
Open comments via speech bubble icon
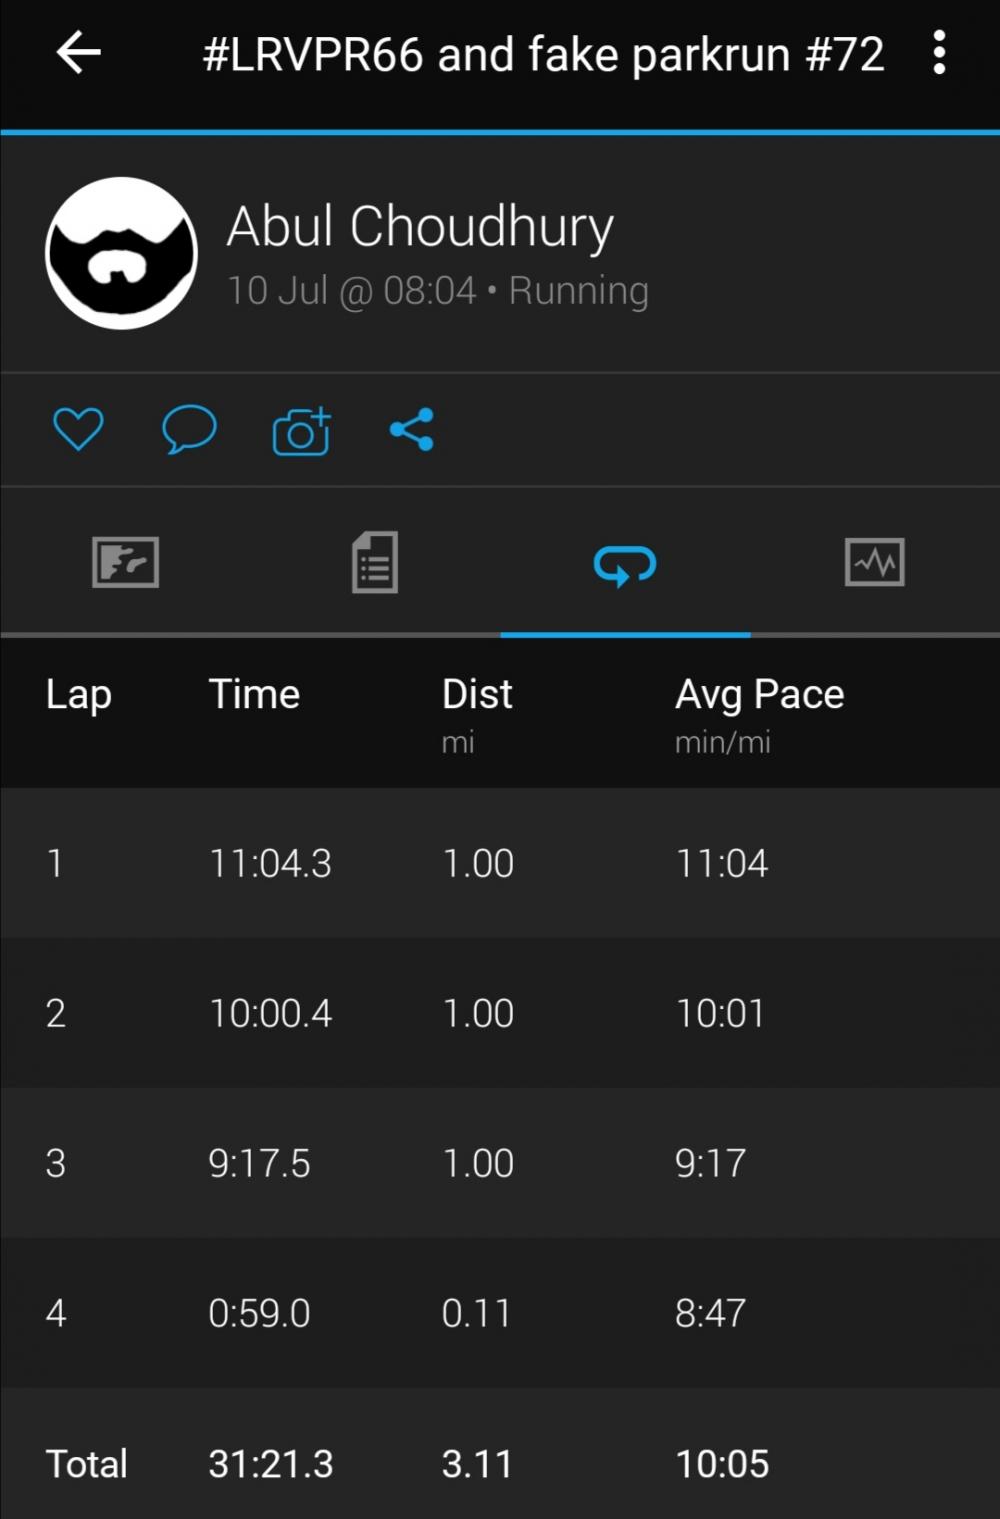point(189,429)
